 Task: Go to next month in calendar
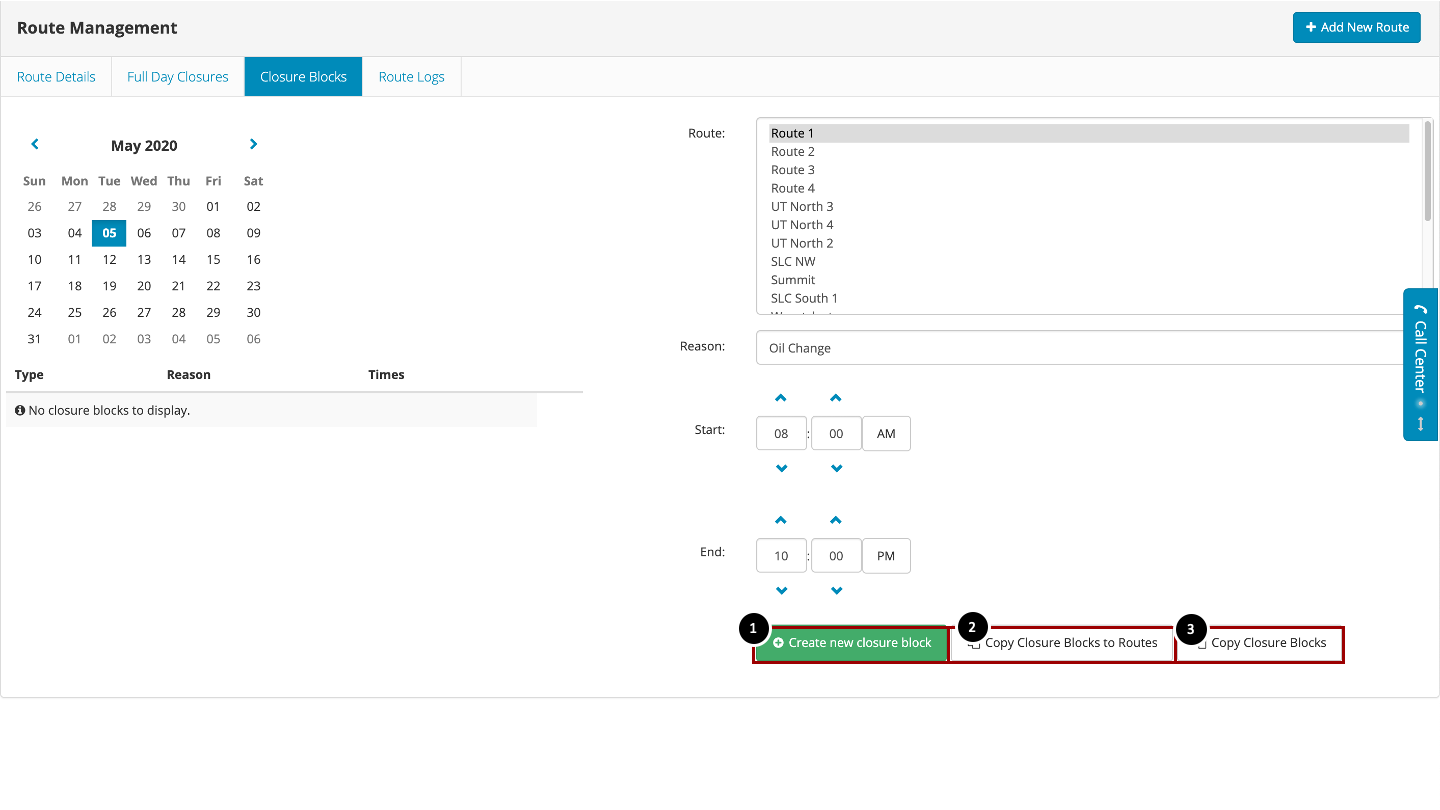253,144
